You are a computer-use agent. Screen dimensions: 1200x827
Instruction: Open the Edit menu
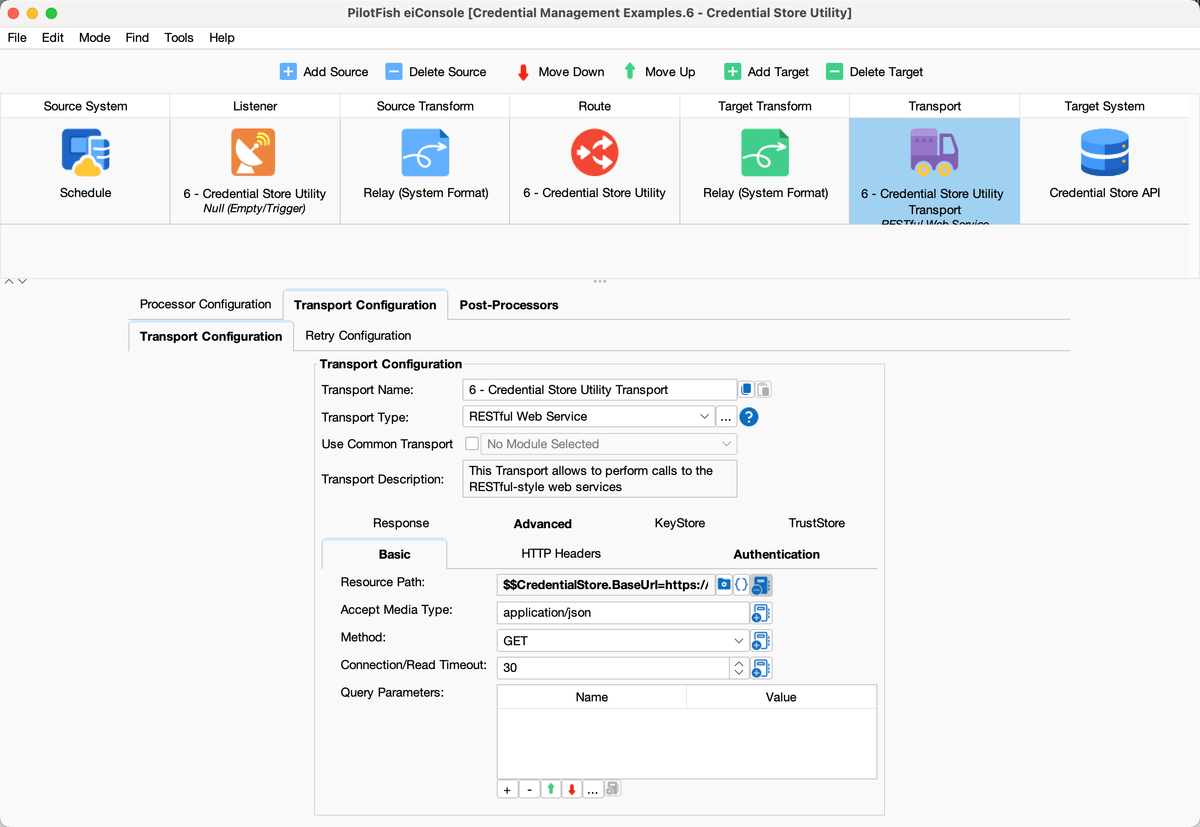click(x=53, y=38)
